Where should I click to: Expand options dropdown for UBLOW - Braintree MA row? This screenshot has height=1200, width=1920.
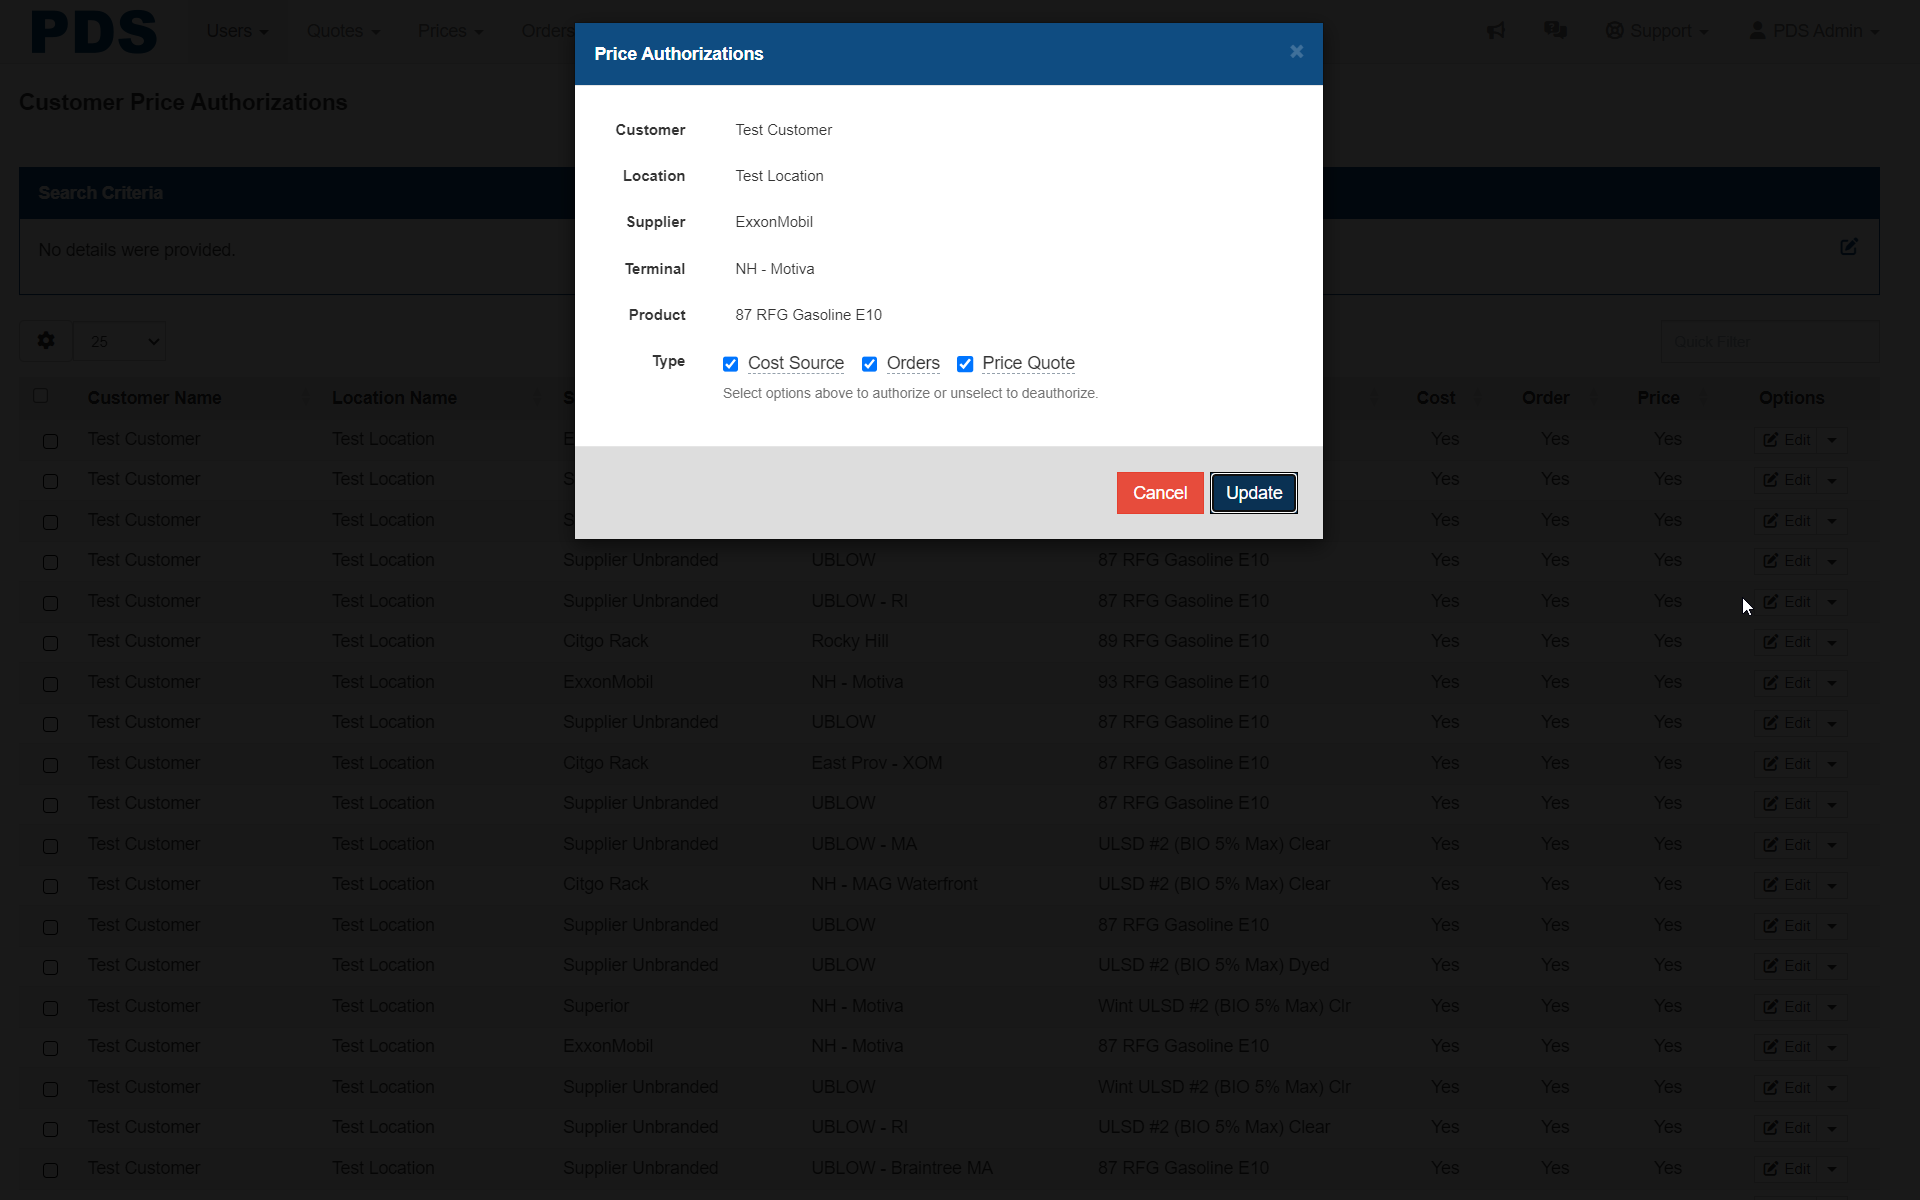(x=1832, y=1169)
